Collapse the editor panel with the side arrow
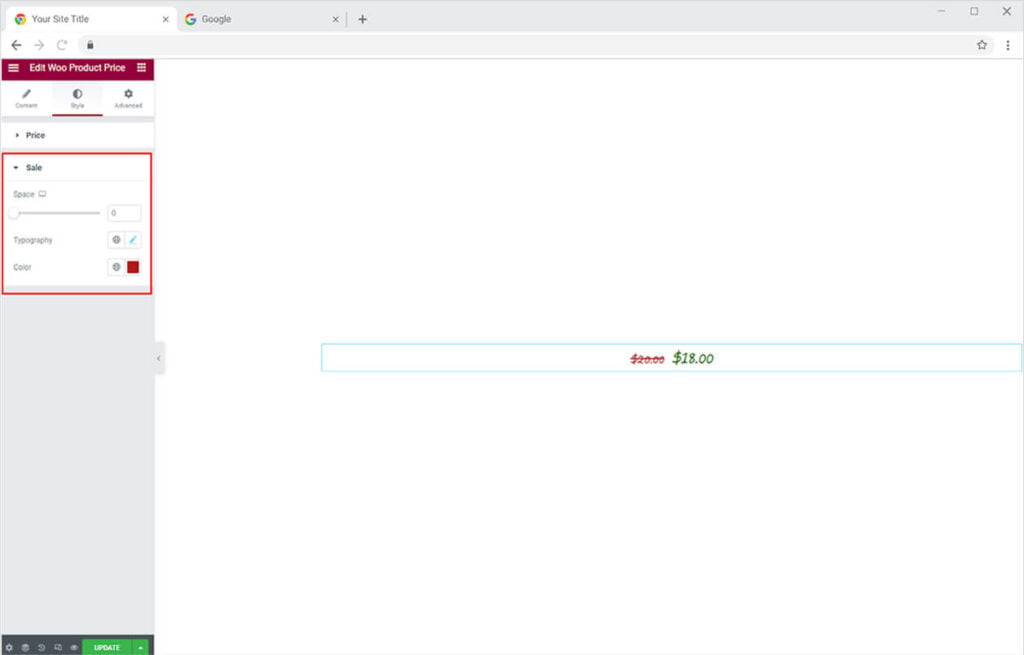The height and width of the screenshot is (655, 1024). (159, 358)
